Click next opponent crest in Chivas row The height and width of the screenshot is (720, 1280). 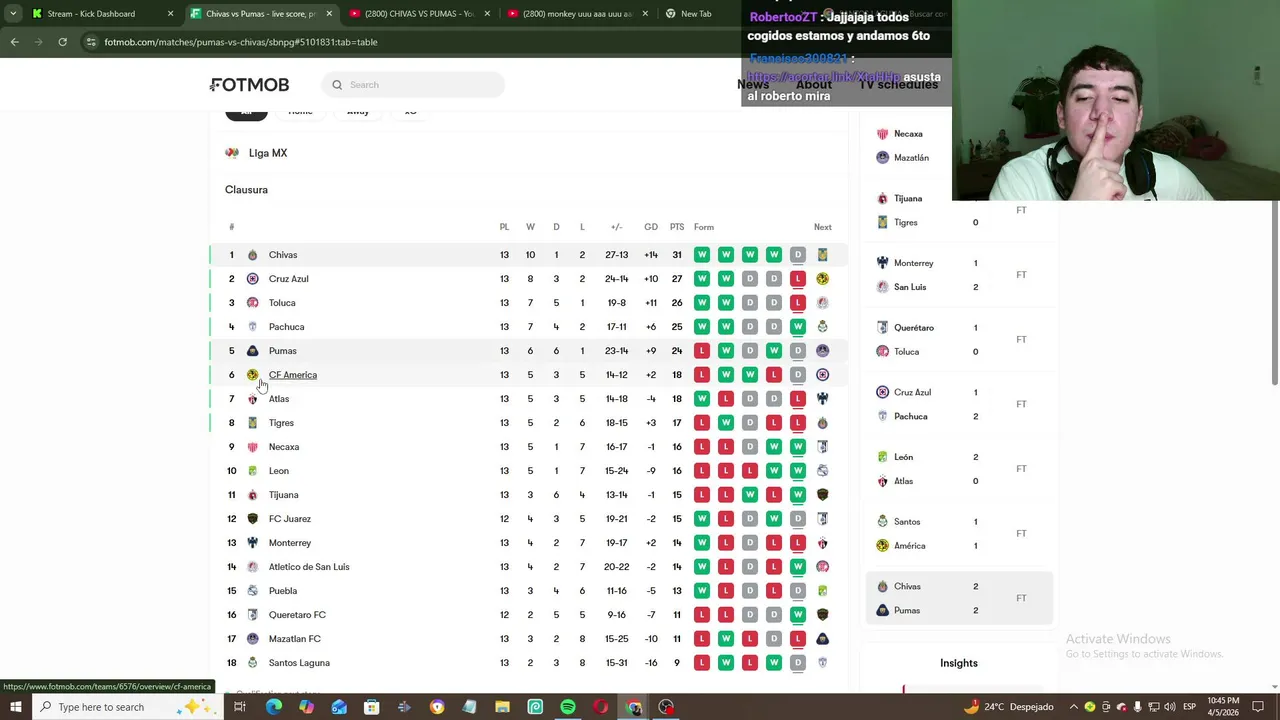(822, 255)
